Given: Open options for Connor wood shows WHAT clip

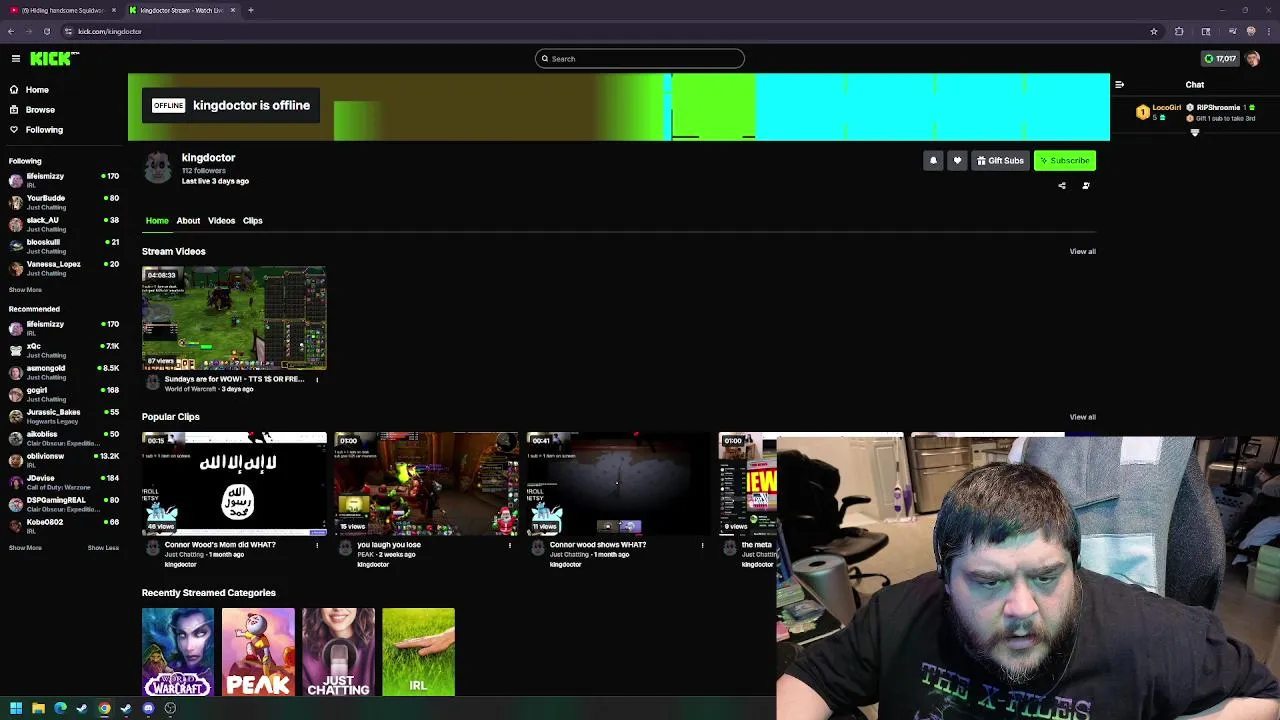Looking at the screenshot, I should click(x=702, y=546).
